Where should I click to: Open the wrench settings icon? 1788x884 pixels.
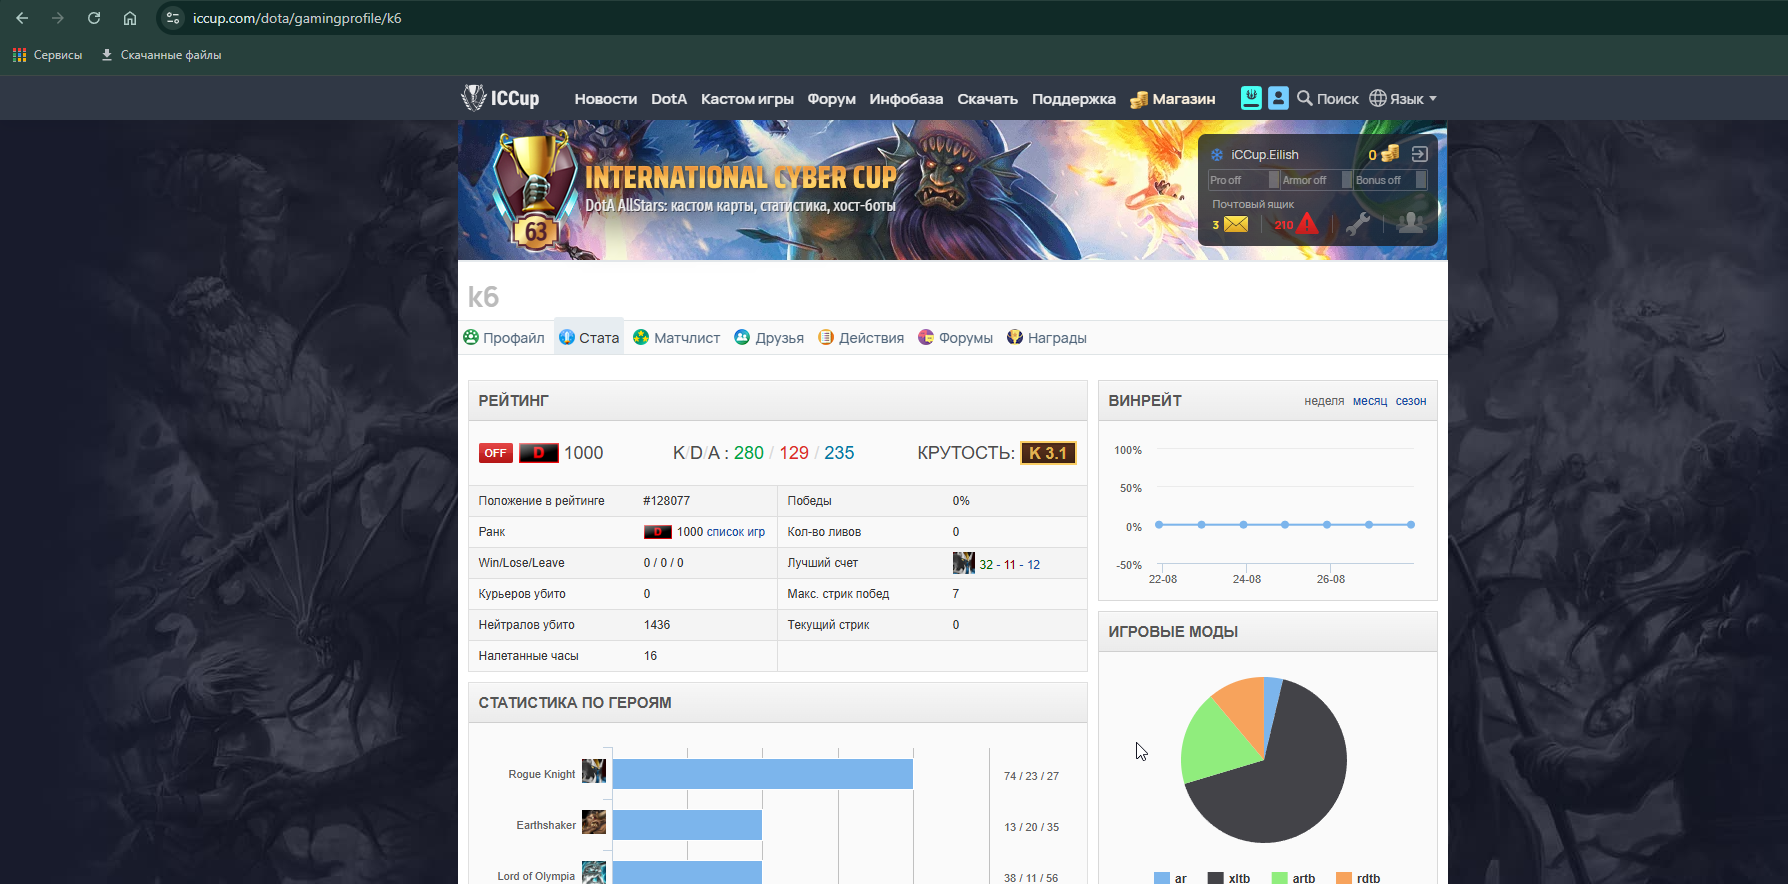pyautogui.click(x=1358, y=223)
